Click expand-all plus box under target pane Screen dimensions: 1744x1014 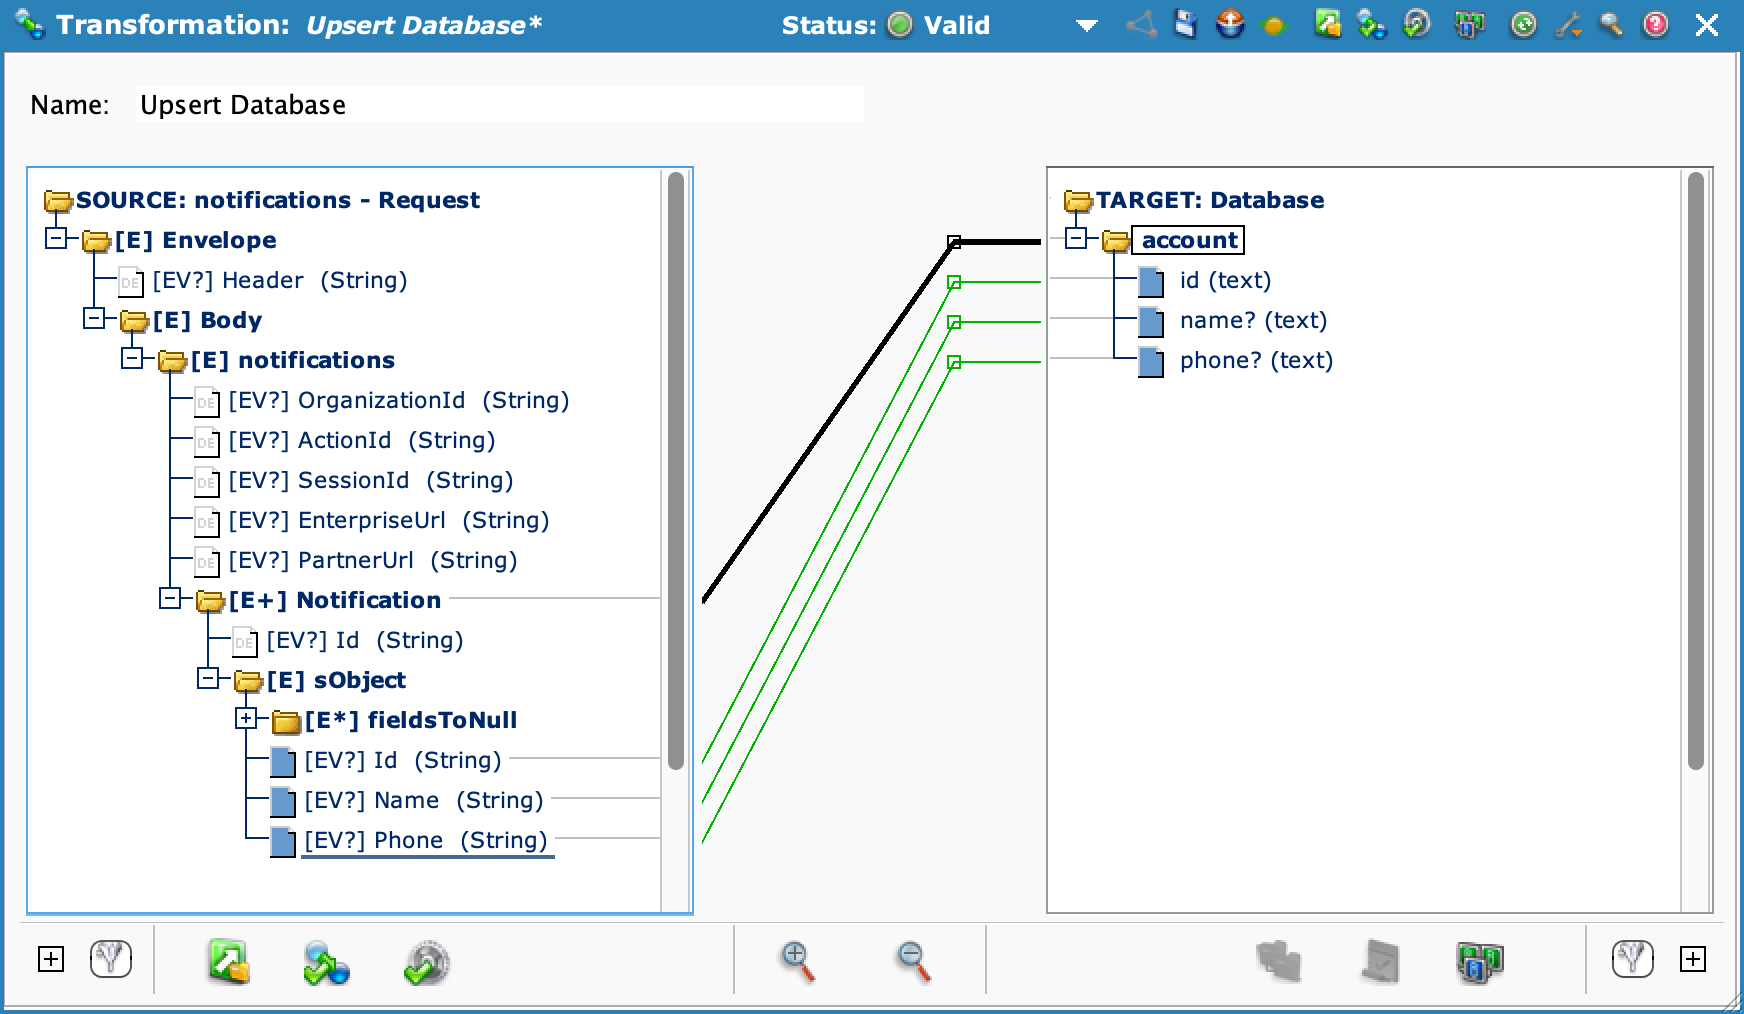(1693, 959)
